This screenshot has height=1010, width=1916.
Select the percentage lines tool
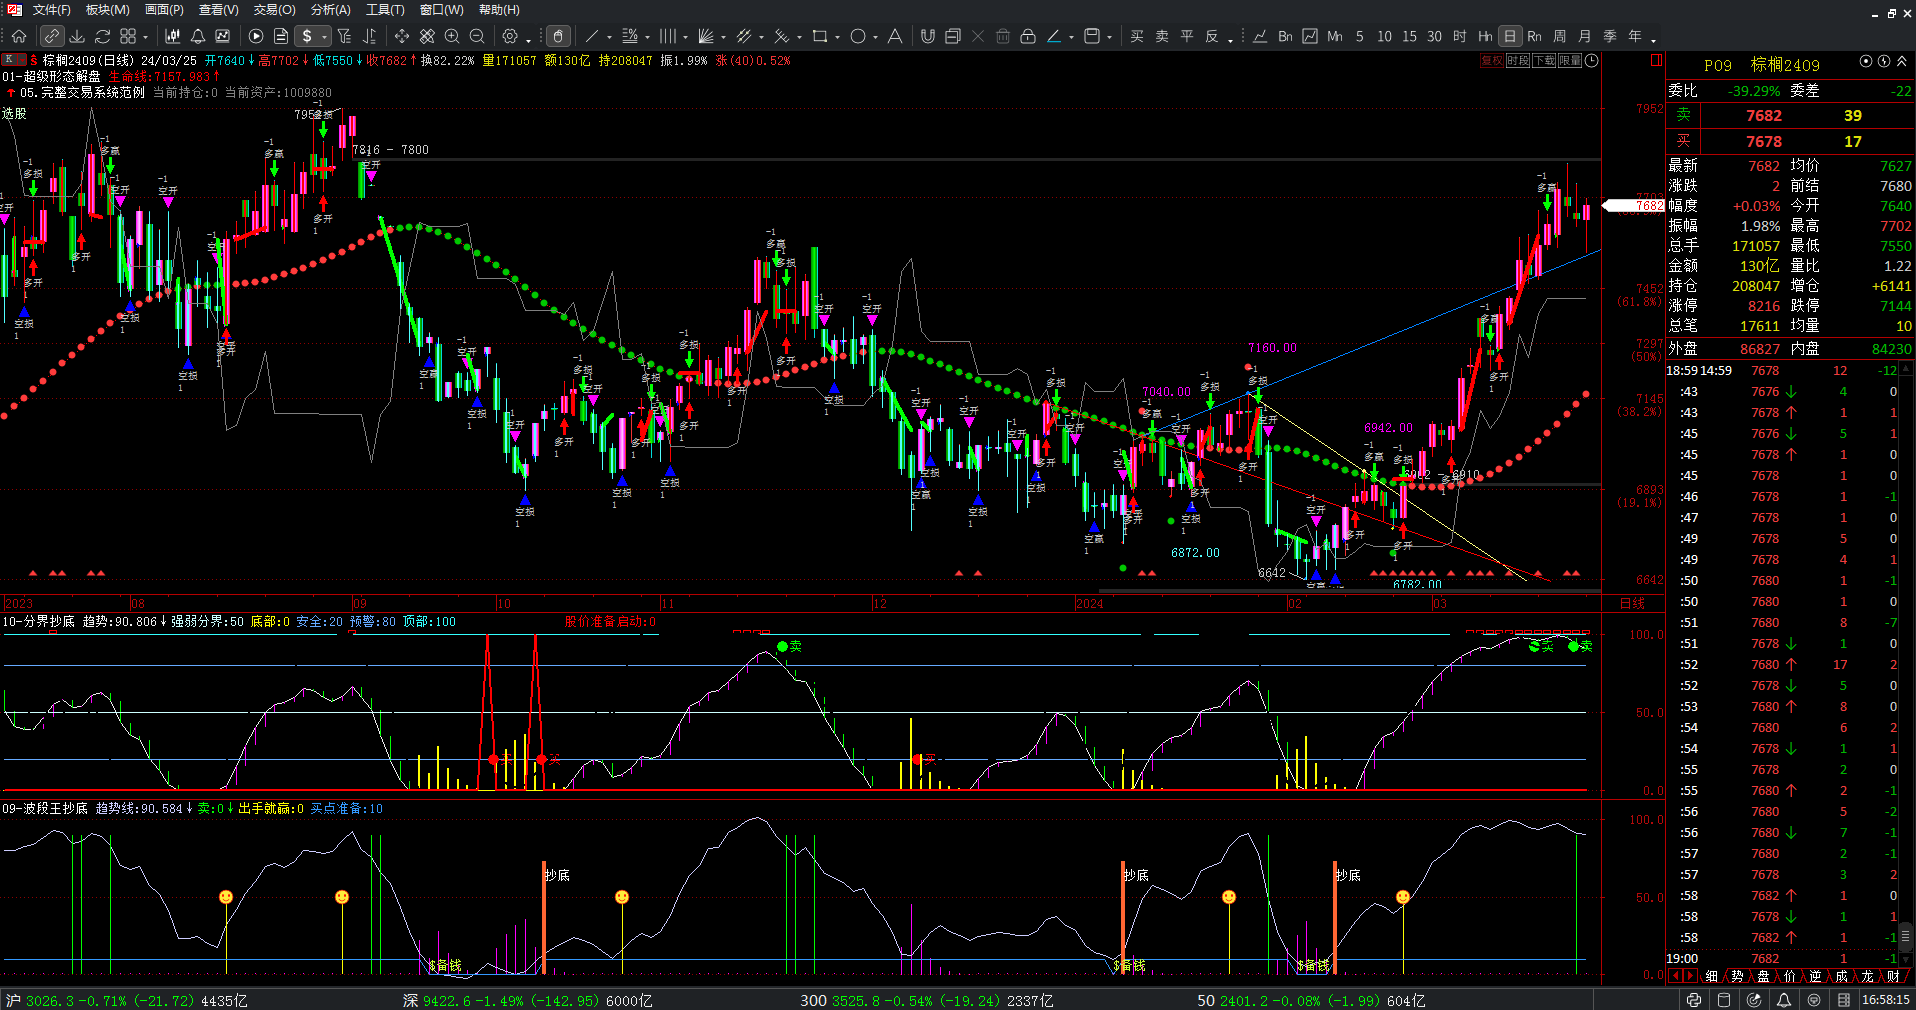(x=630, y=36)
